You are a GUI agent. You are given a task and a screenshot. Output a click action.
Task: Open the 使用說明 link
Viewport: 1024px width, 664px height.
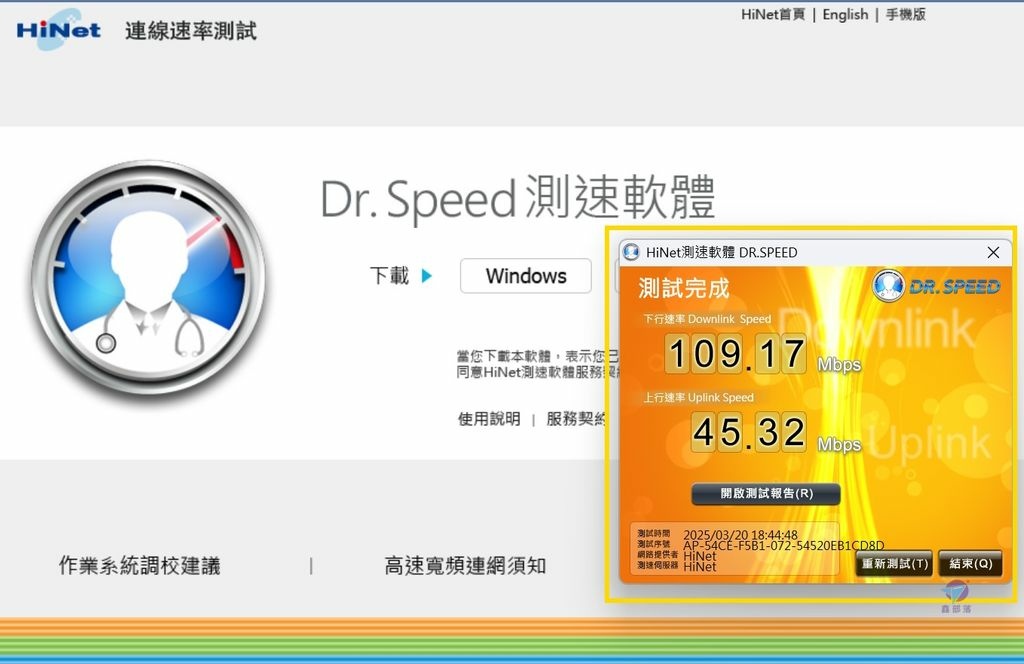click(x=489, y=419)
